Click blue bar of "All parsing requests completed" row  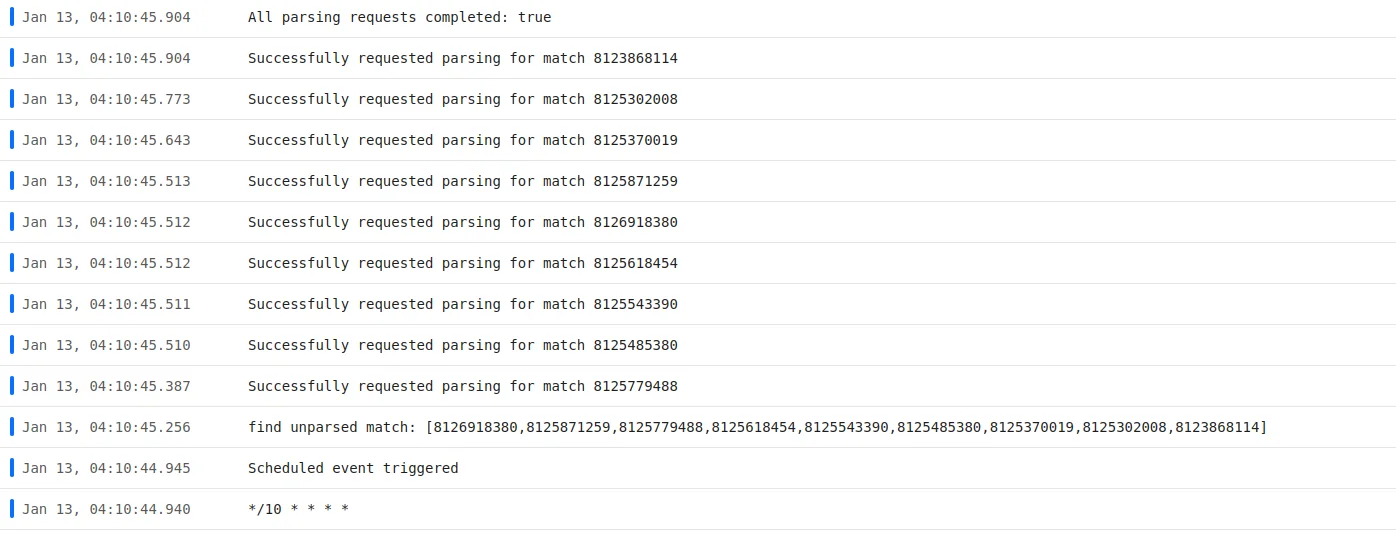click(12, 16)
